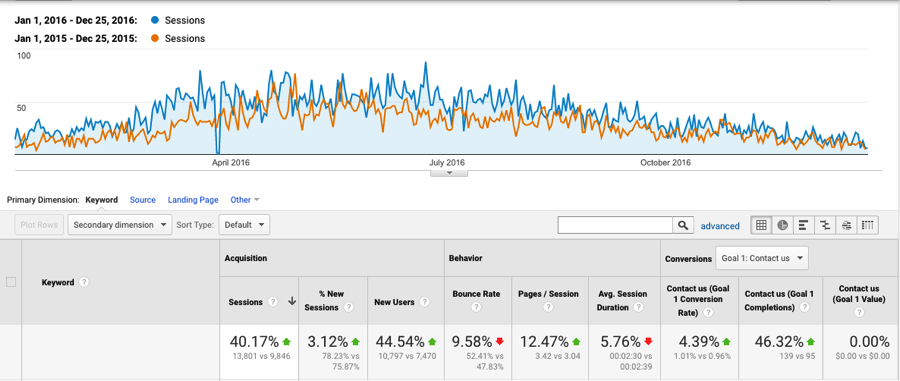The width and height of the screenshot is (900, 381).
Task: Open the advanced filter link
Action: click(720, 226)
